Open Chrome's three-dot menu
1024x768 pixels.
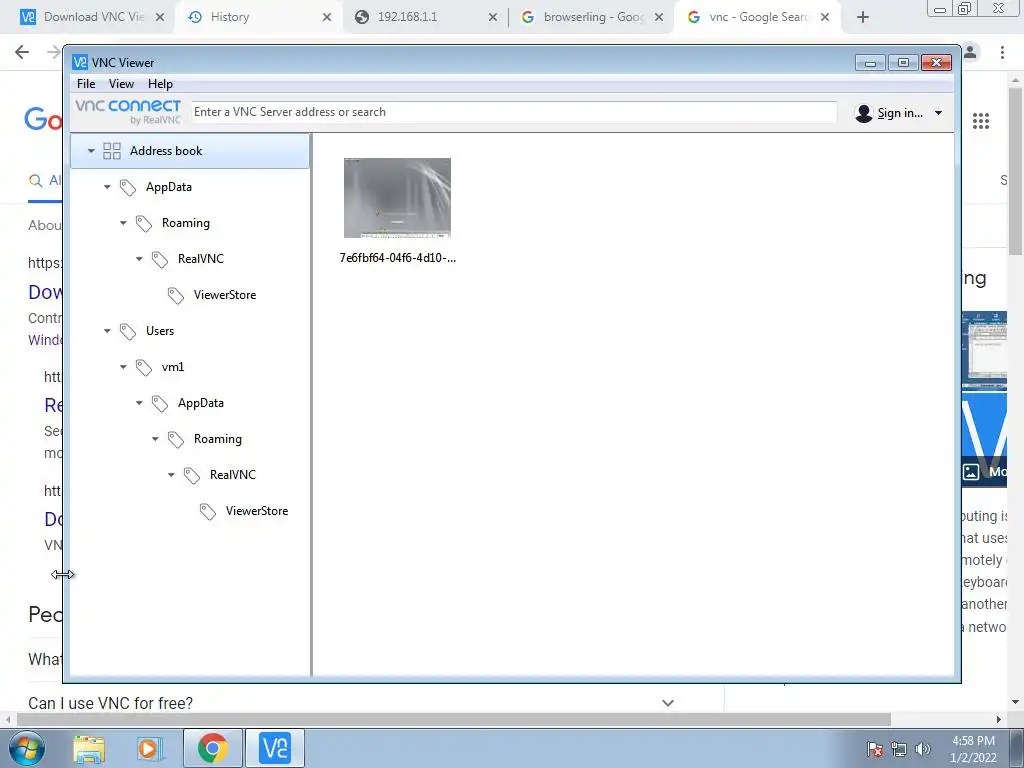point(1002,52)
